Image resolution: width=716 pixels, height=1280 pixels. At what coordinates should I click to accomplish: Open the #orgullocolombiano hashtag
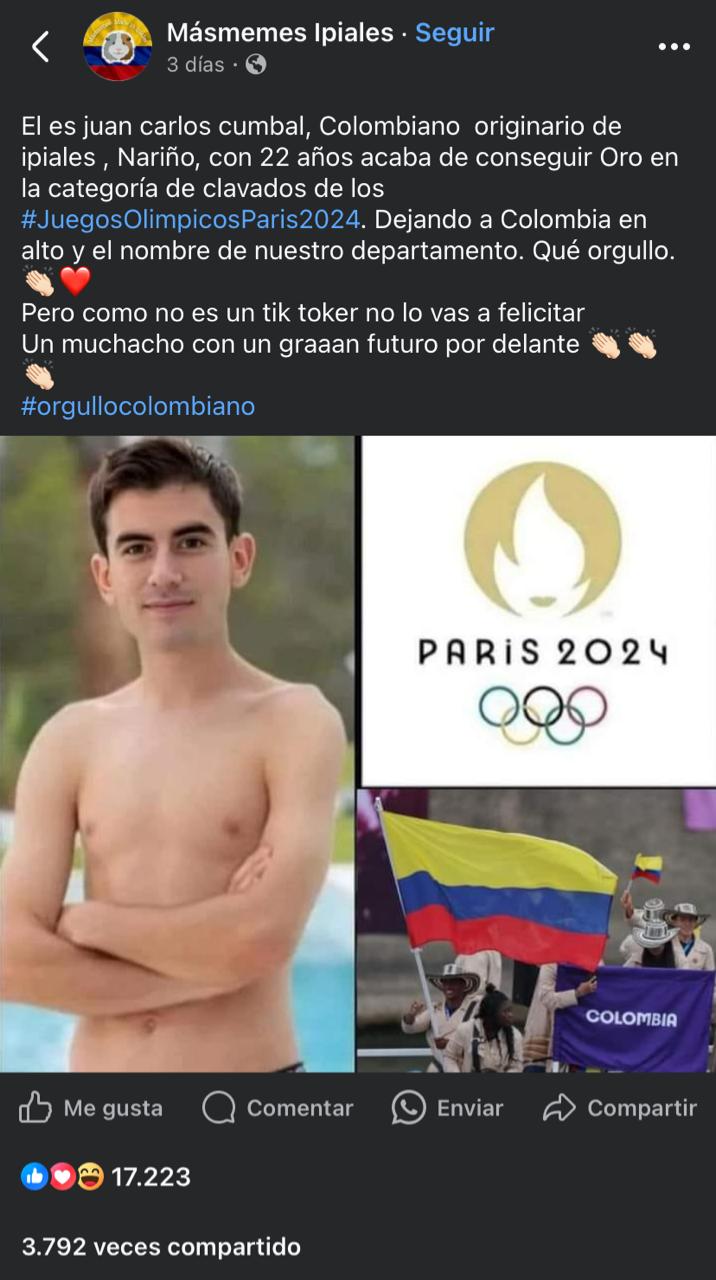coord(138,406)
